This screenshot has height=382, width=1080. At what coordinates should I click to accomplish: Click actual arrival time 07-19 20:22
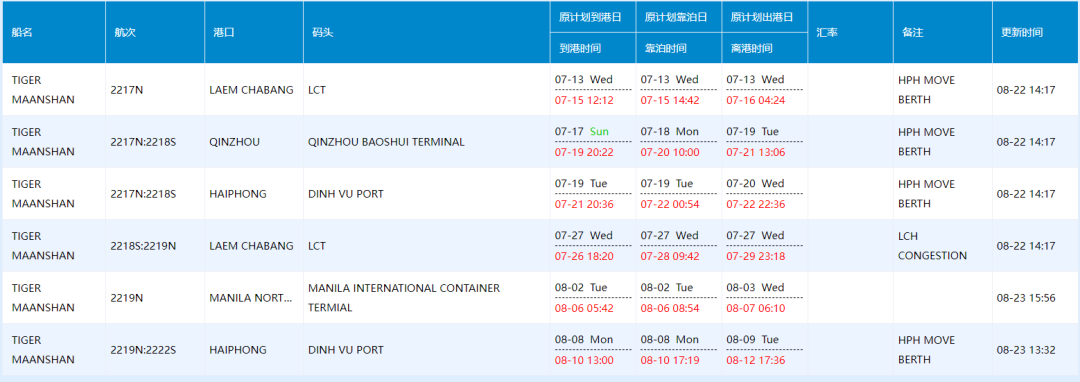click(x=584, y=152)
